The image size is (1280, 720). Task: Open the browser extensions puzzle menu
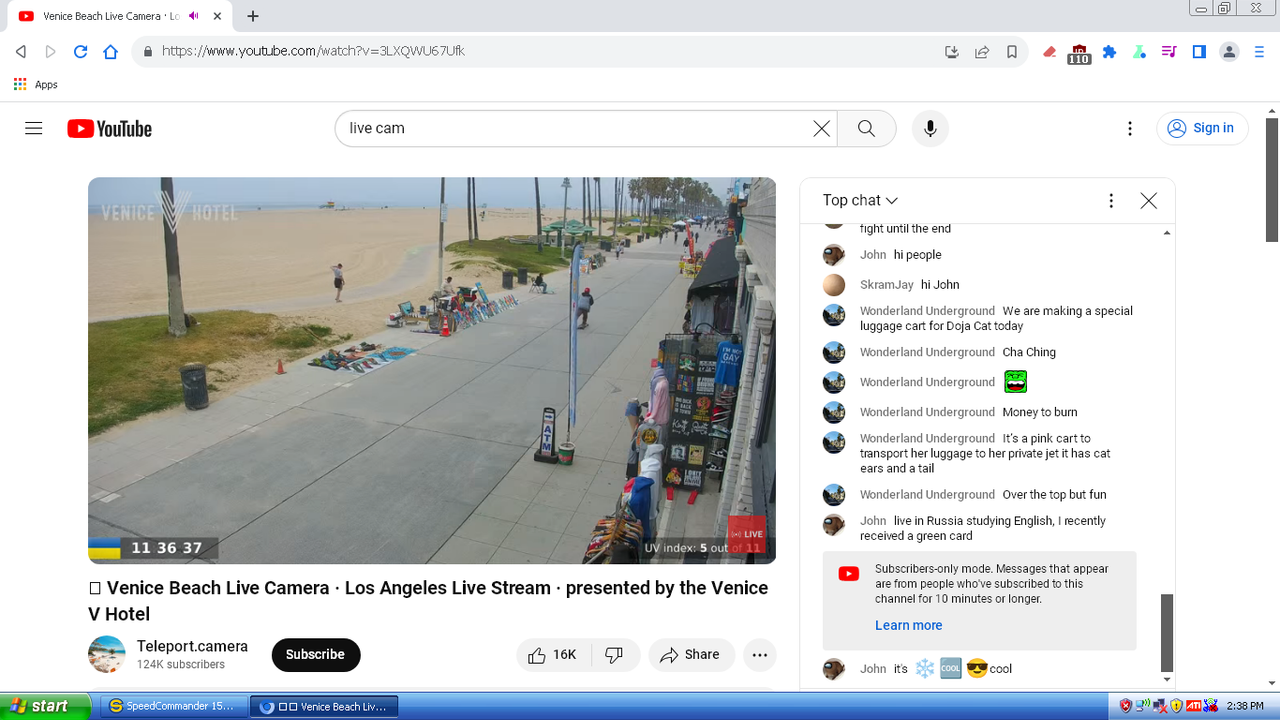[1109, 52]
